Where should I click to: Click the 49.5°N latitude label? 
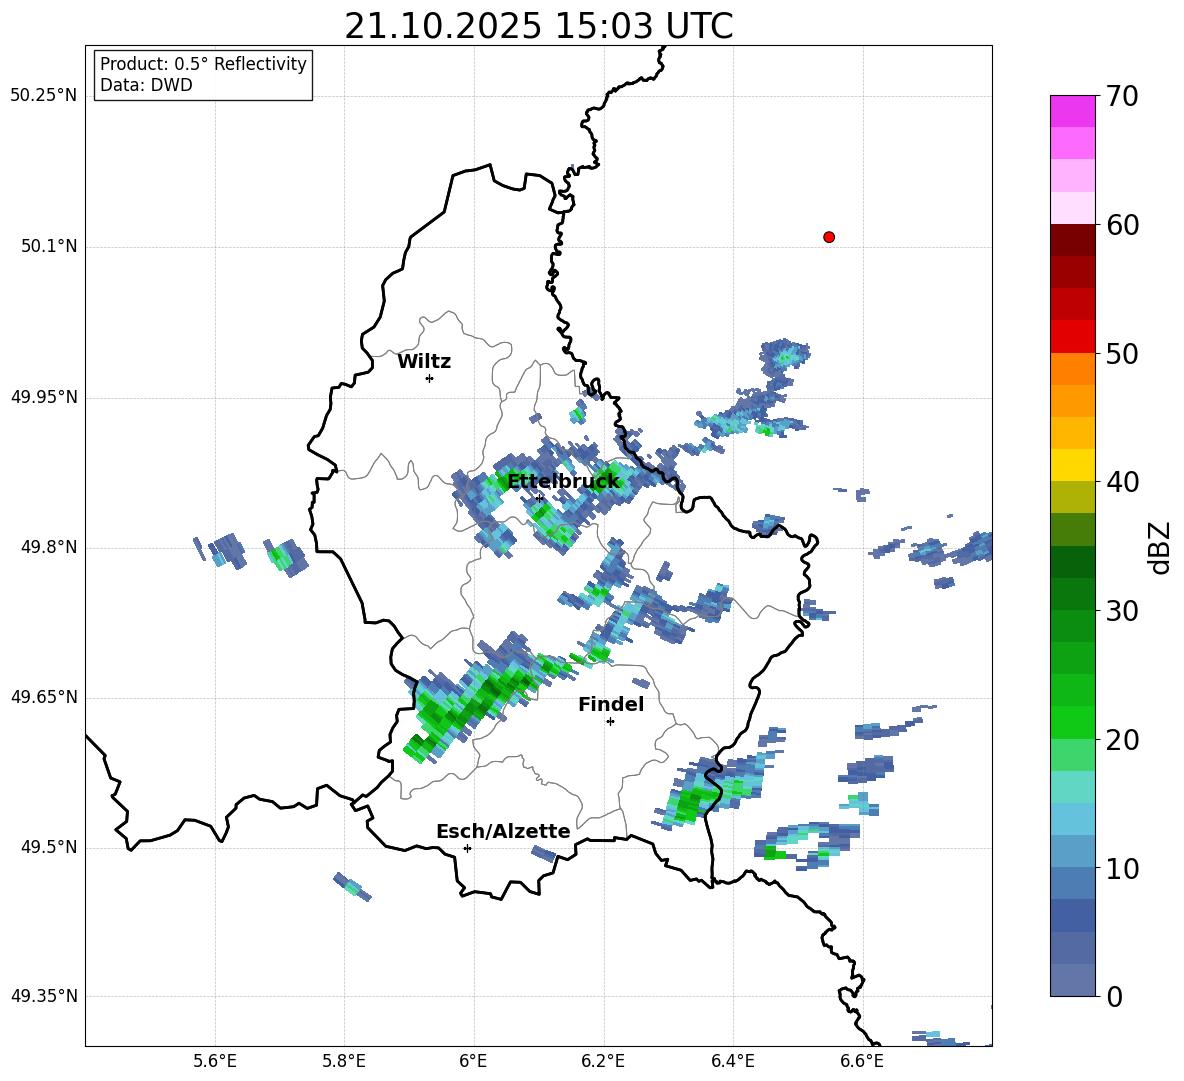(49, 848)
